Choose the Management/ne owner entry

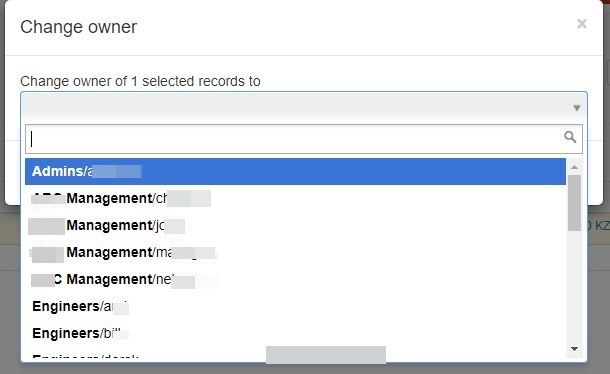[x=295, y=279]
